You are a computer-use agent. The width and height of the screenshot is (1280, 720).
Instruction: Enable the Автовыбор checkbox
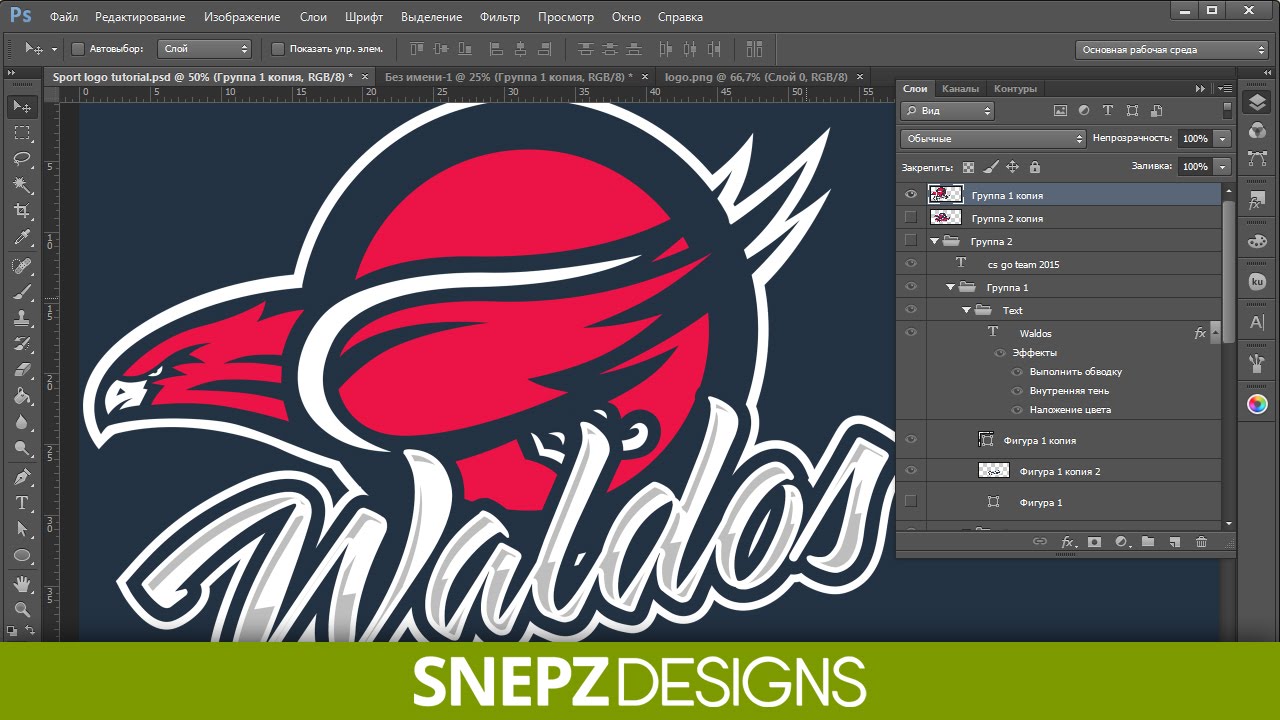(78, 49)
